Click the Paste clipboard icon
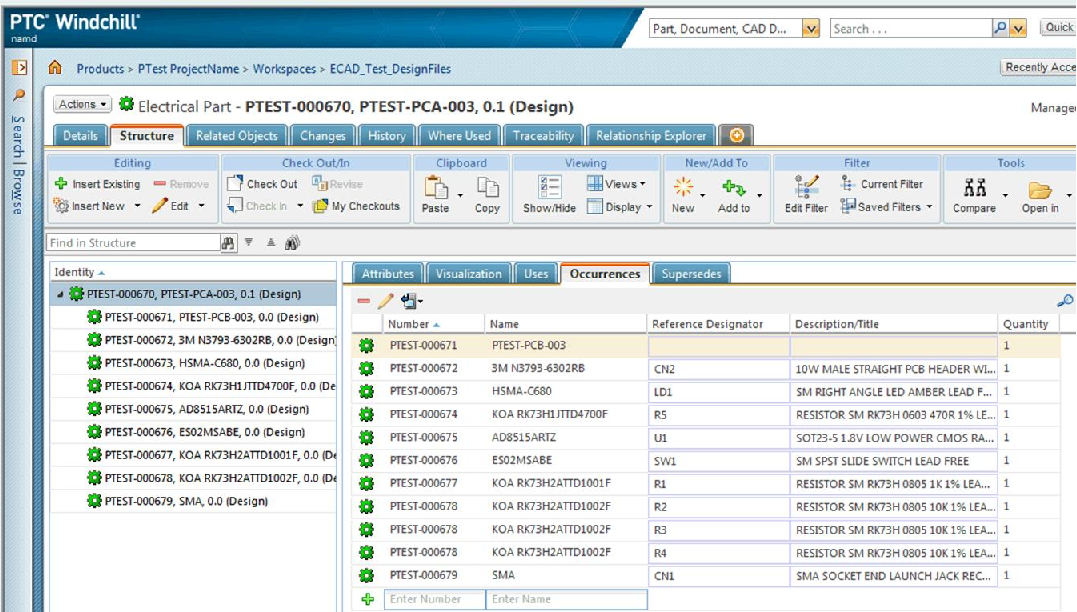1077x612 pixels. click(x=436, y=188)
